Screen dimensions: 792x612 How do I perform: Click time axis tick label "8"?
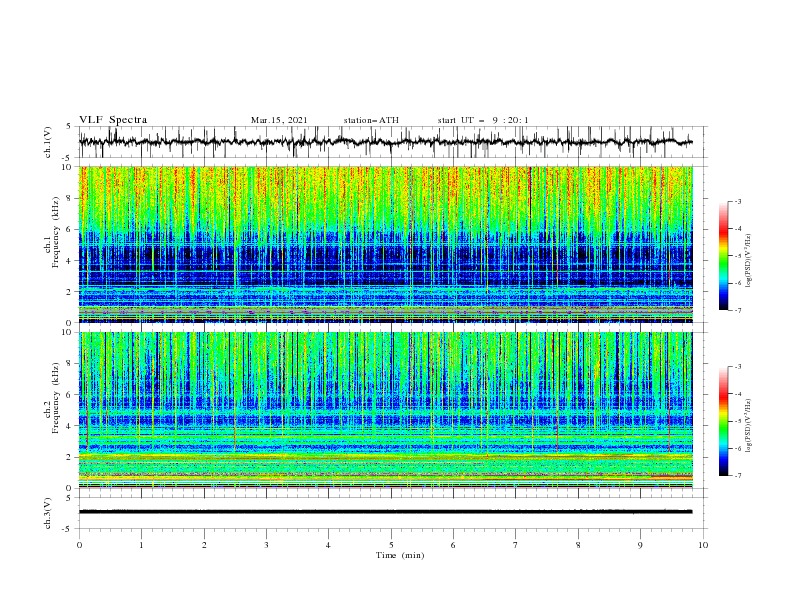click(578, 545)
